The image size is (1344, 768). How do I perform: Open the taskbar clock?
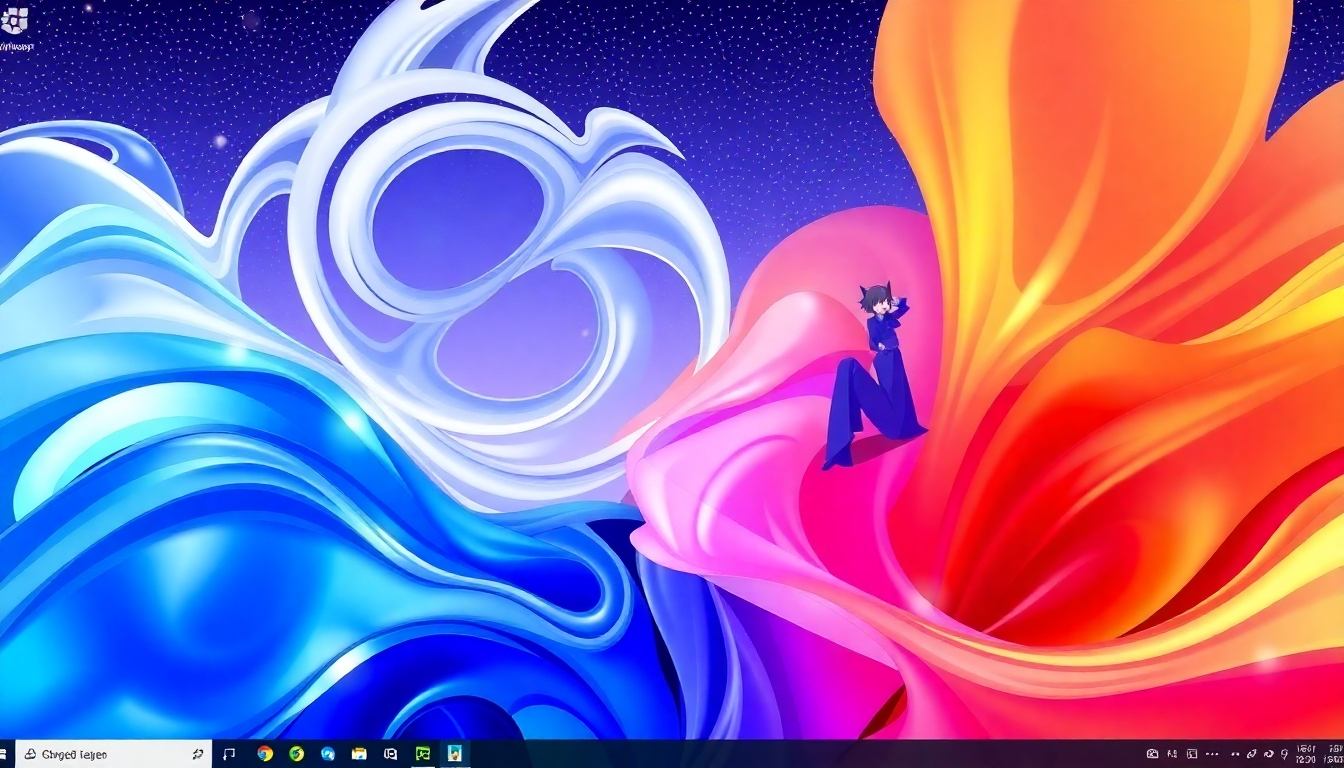coord(1305,754)
